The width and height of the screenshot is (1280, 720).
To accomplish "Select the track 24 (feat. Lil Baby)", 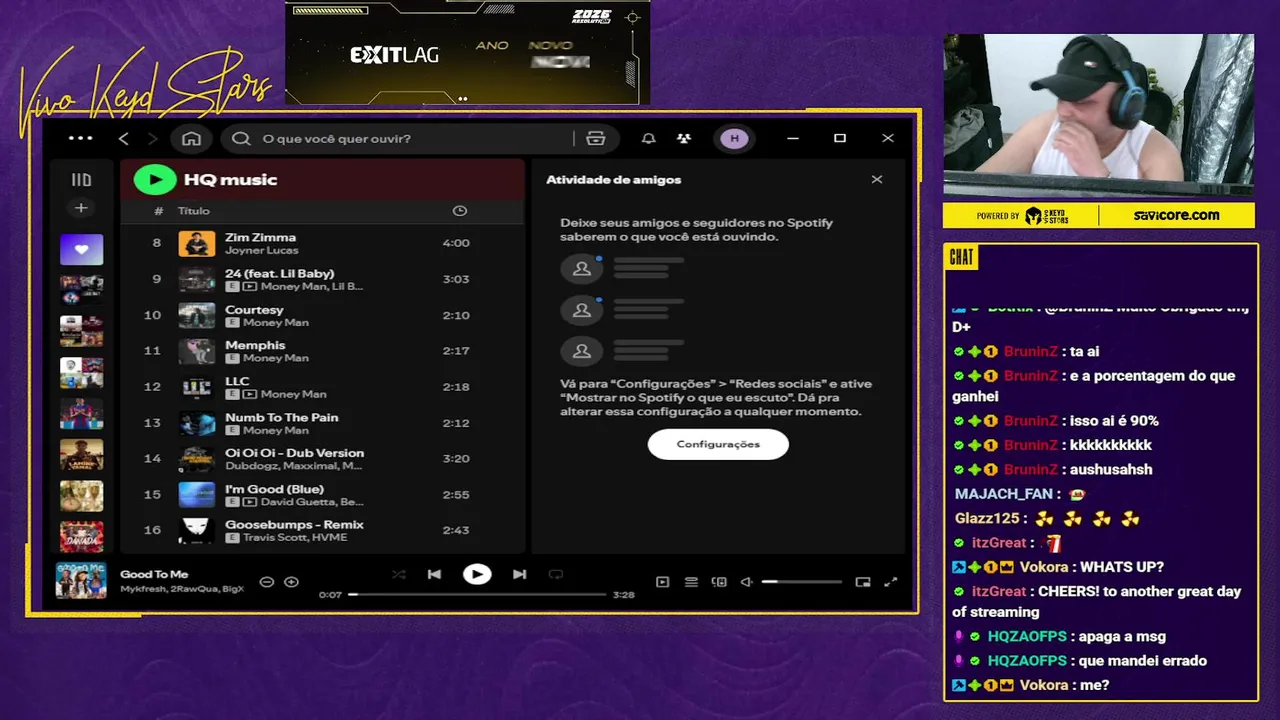I will pyautogui.click(x=322, y=279).
